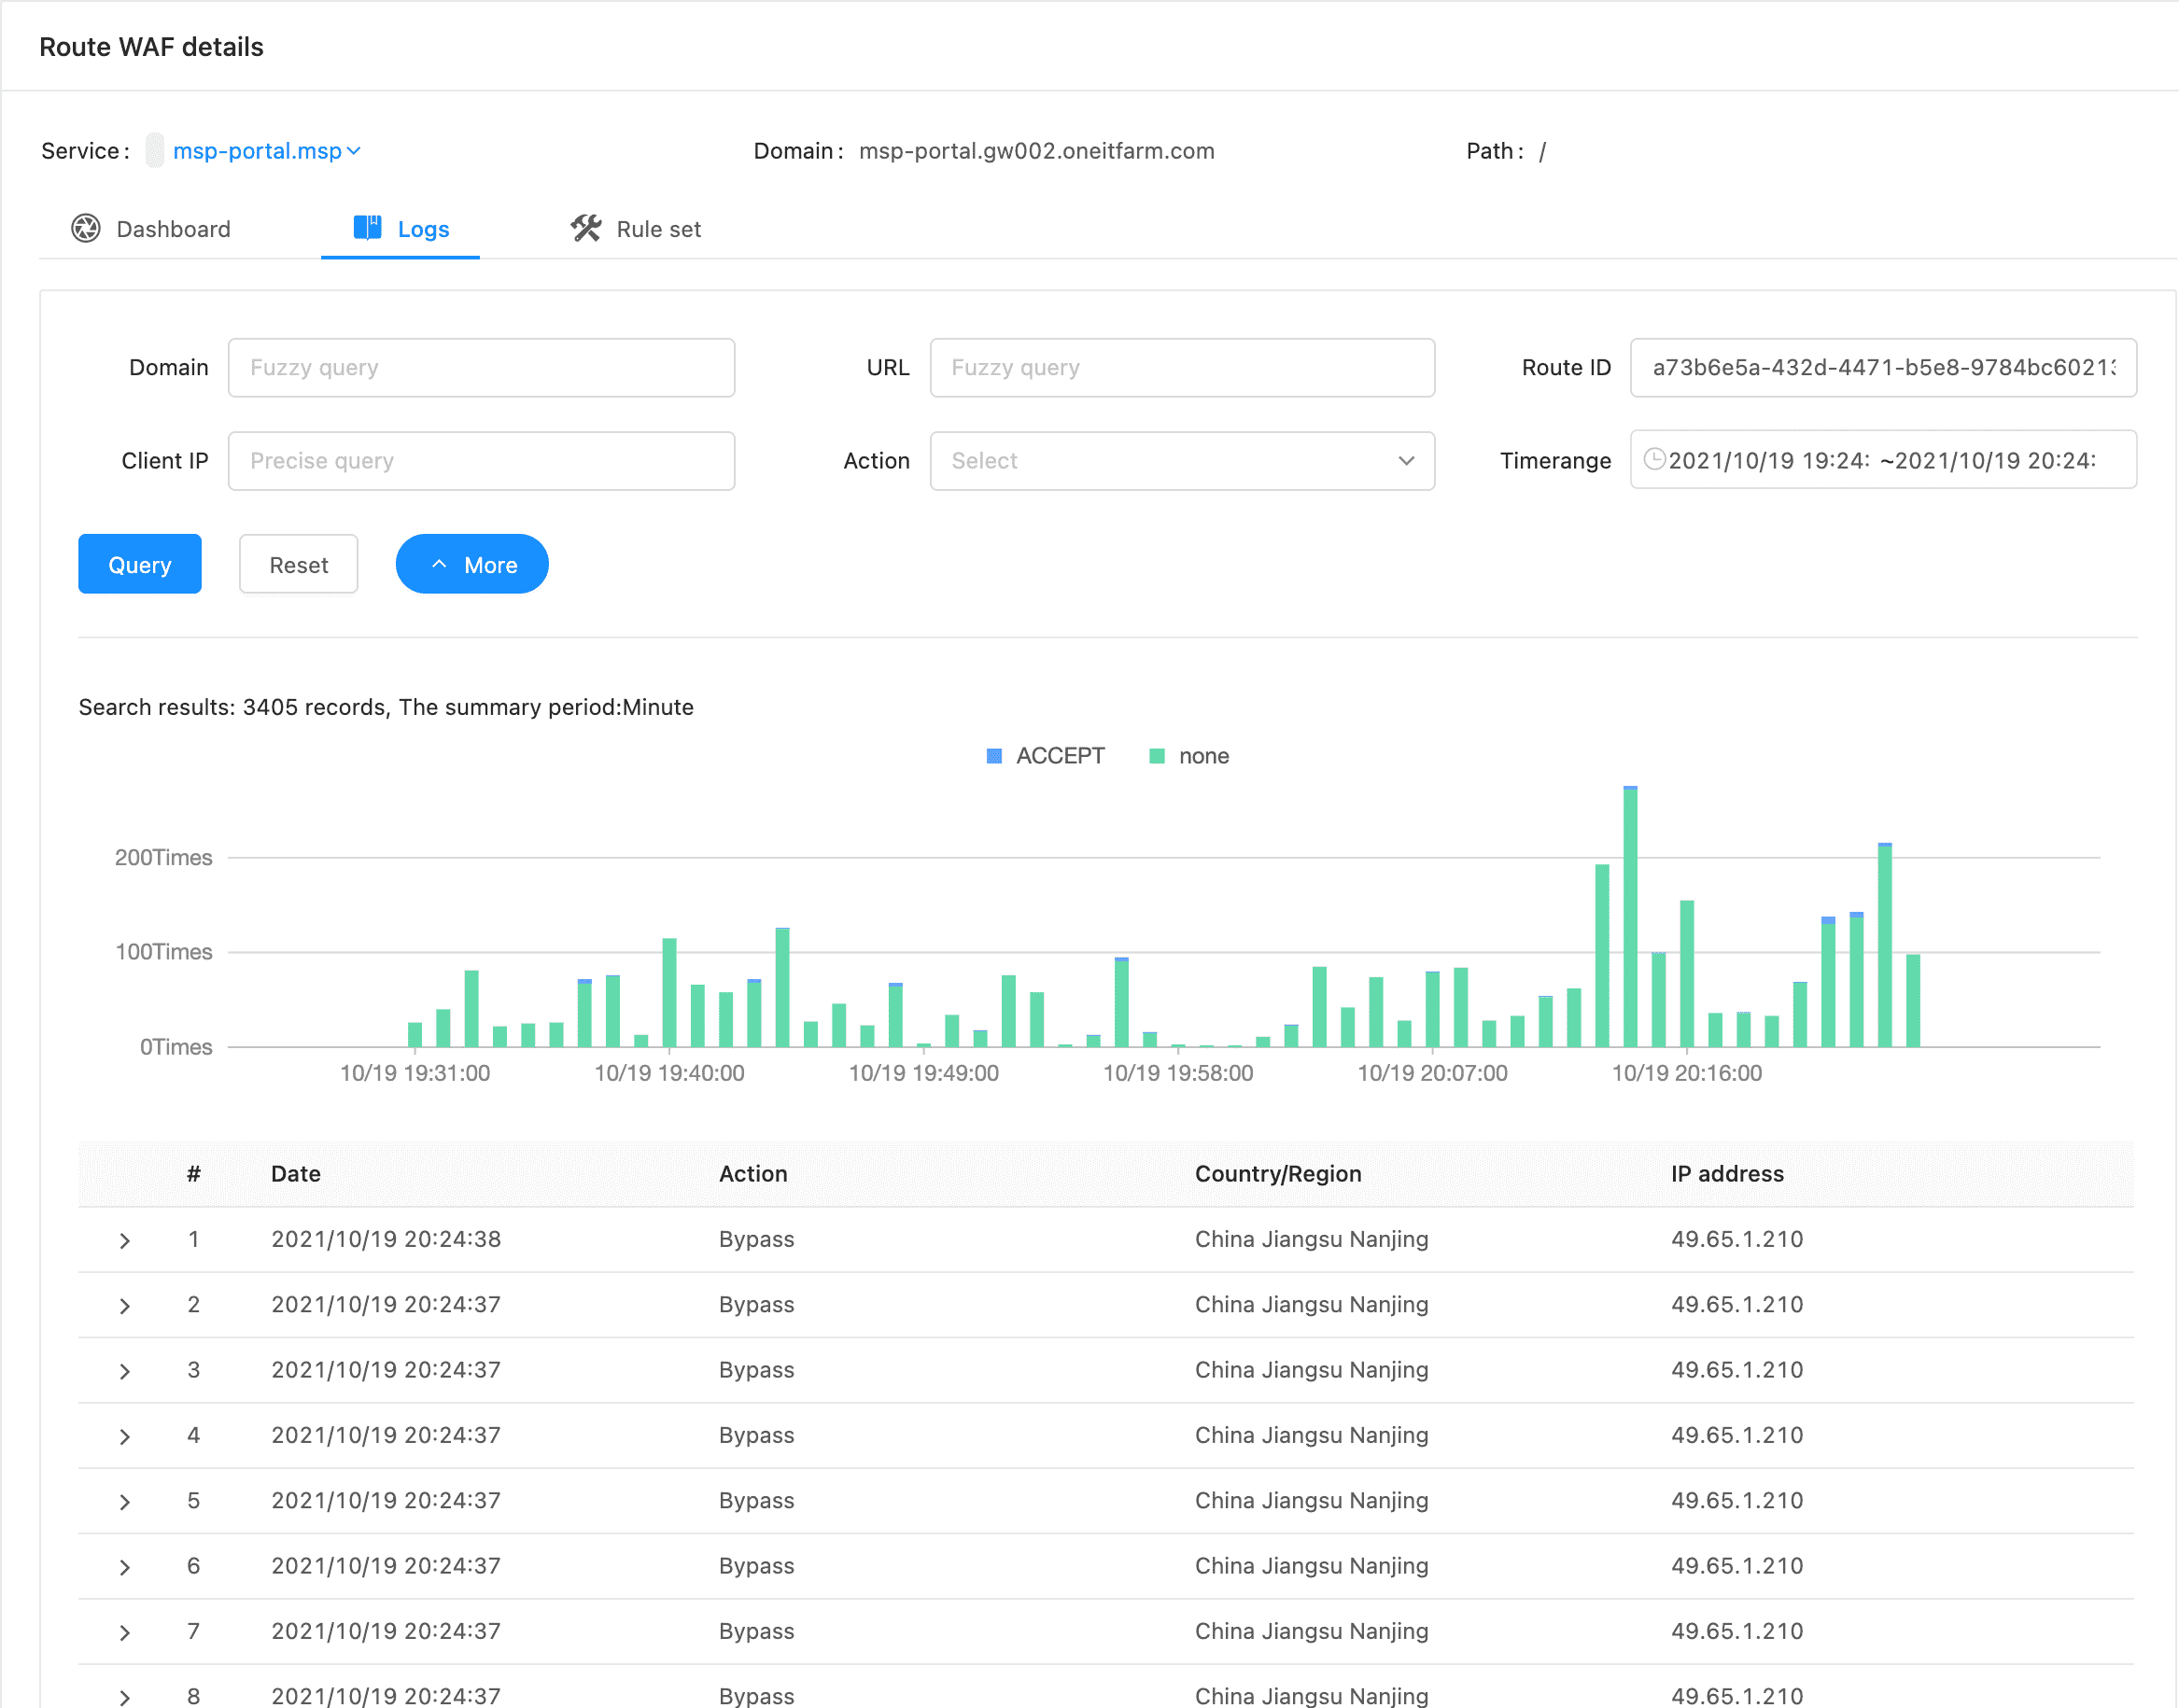
Task: Click IP 49.65.1.210 in row 1
Action: [x=1737, y=1239]
